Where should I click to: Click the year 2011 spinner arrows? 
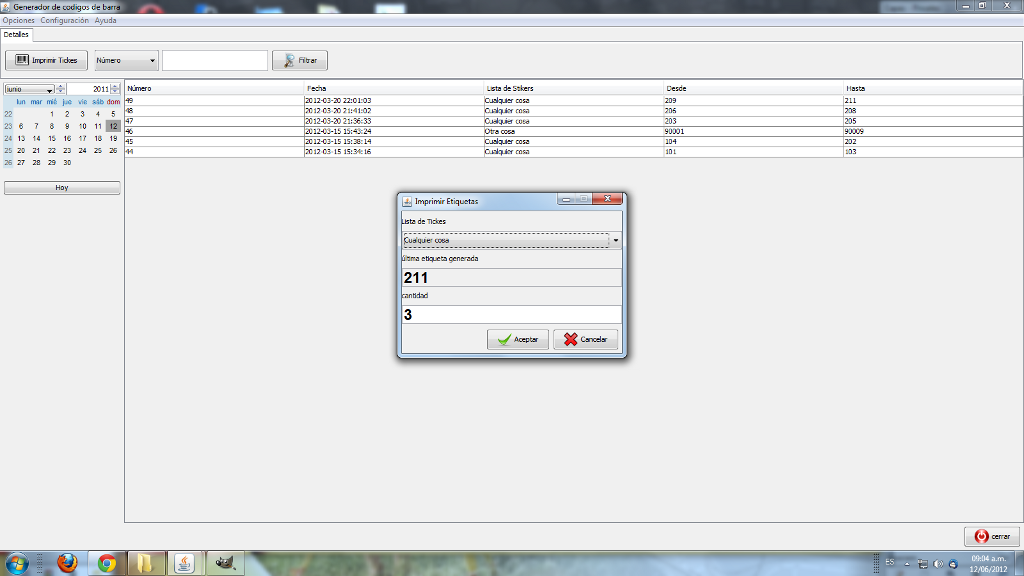tap(115, 89)
